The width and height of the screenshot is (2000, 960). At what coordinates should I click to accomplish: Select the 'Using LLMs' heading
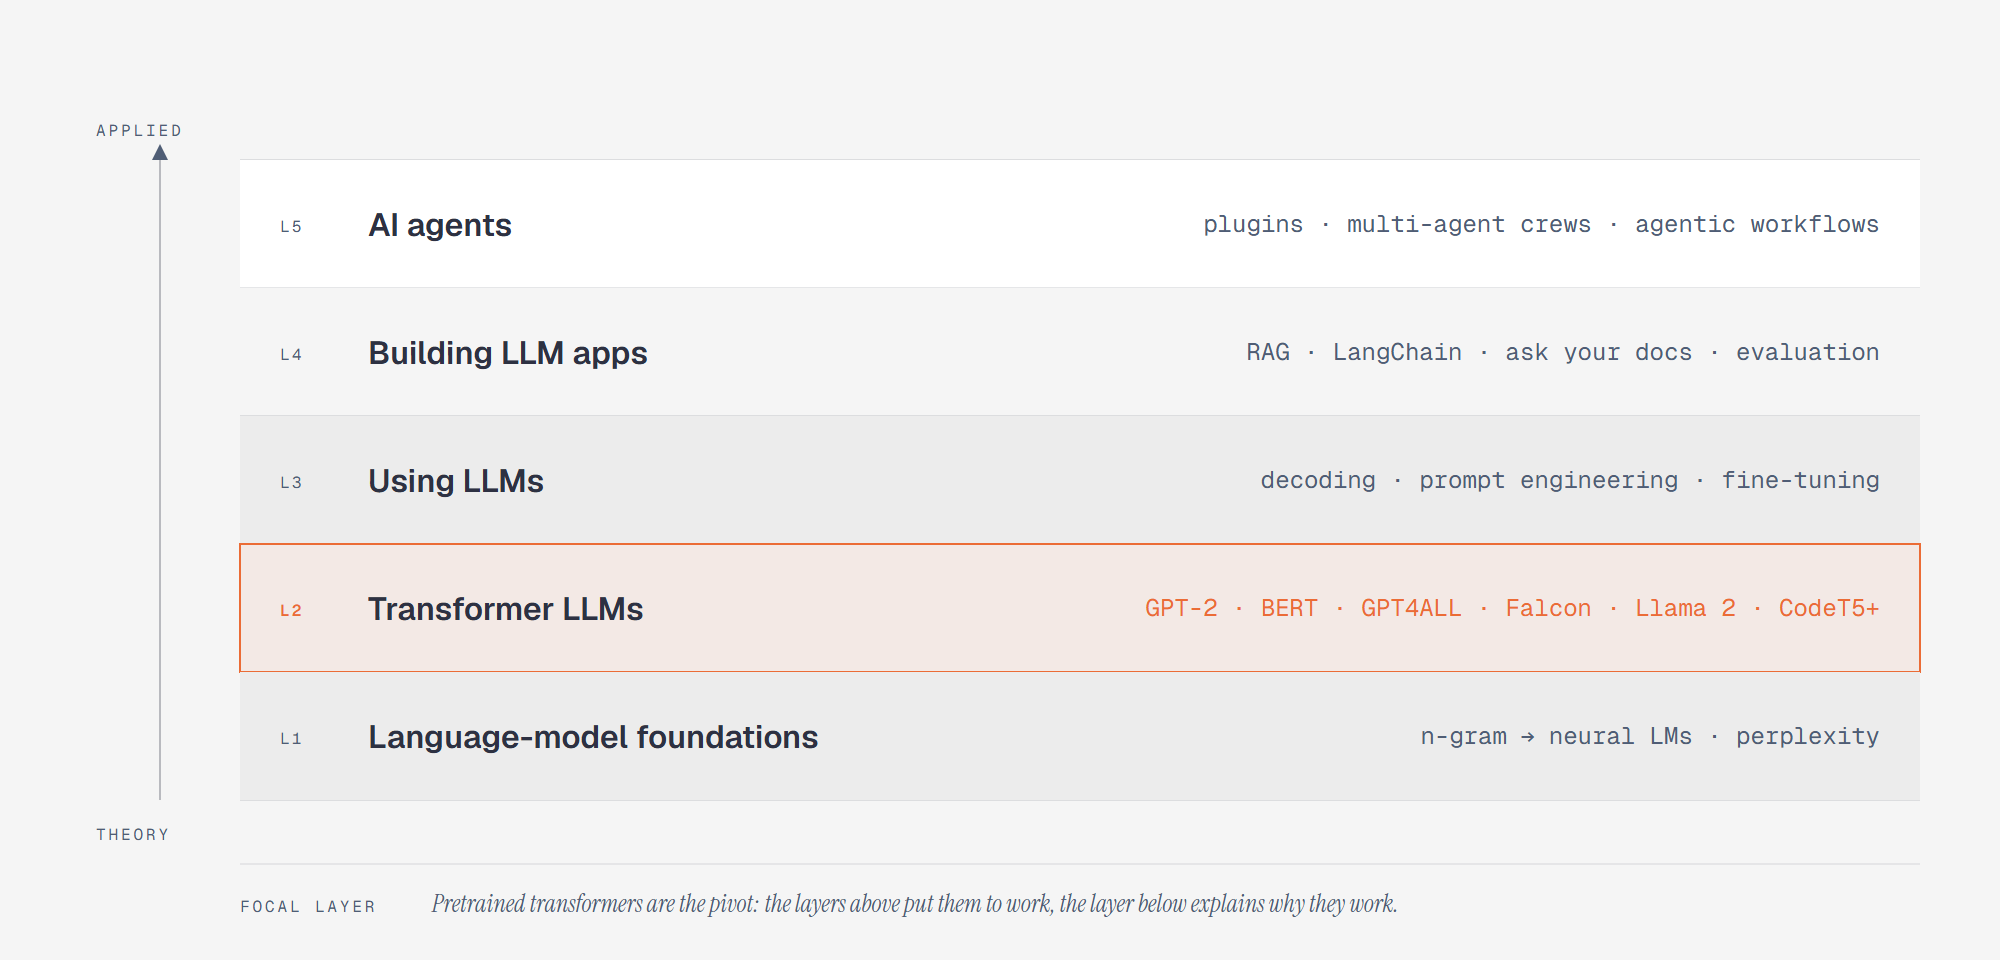(456, 481)
